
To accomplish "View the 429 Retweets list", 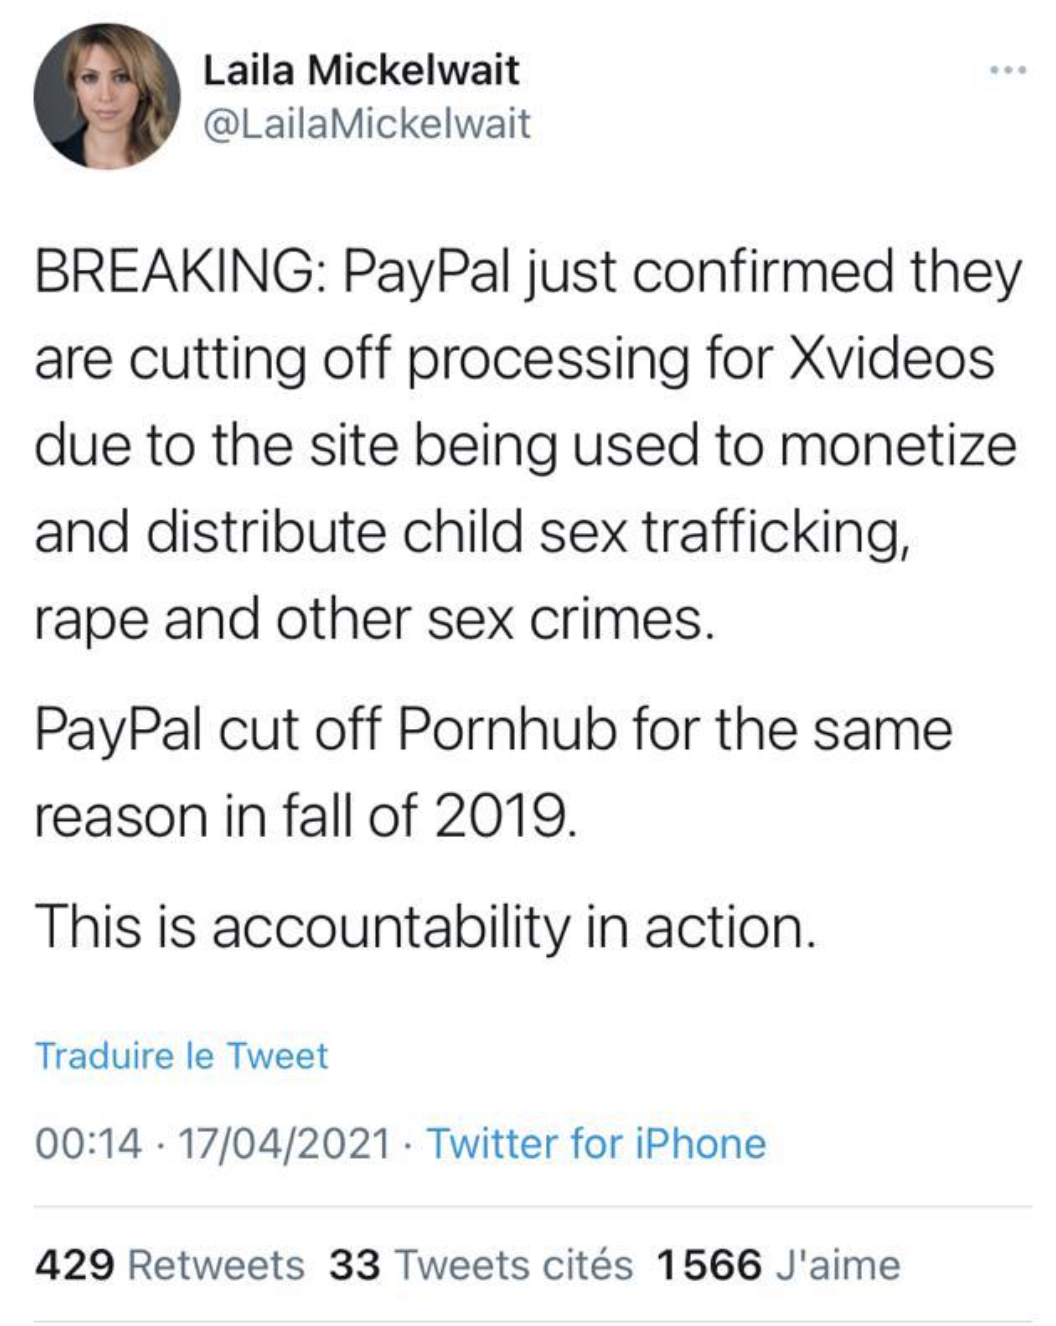I will 169,1265.
